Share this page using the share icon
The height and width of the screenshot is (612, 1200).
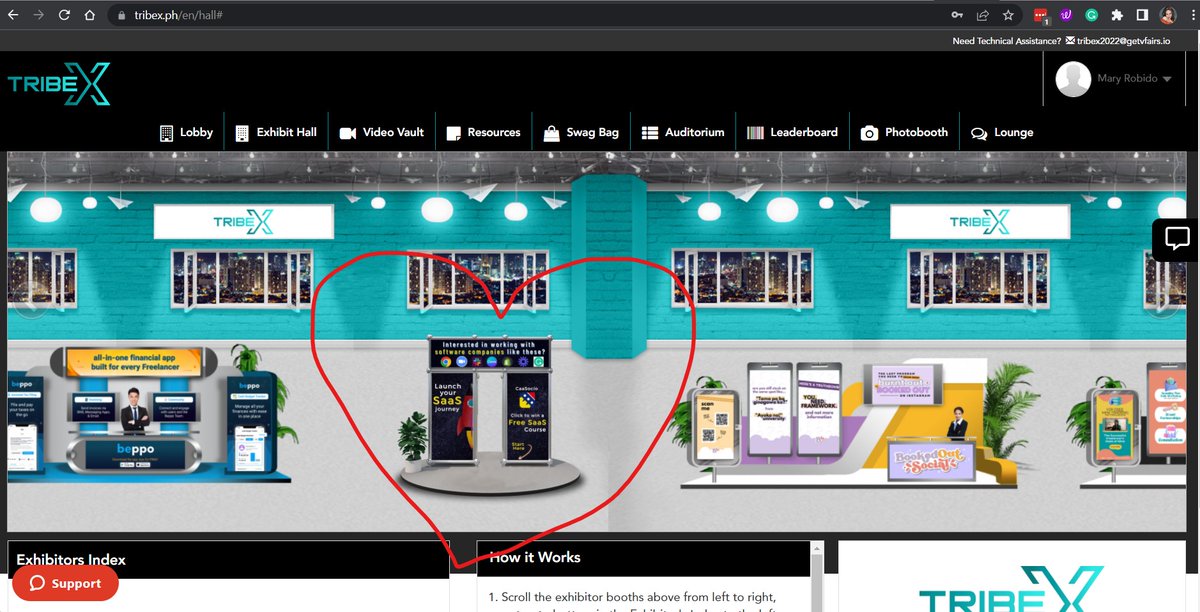coord(983,15)
